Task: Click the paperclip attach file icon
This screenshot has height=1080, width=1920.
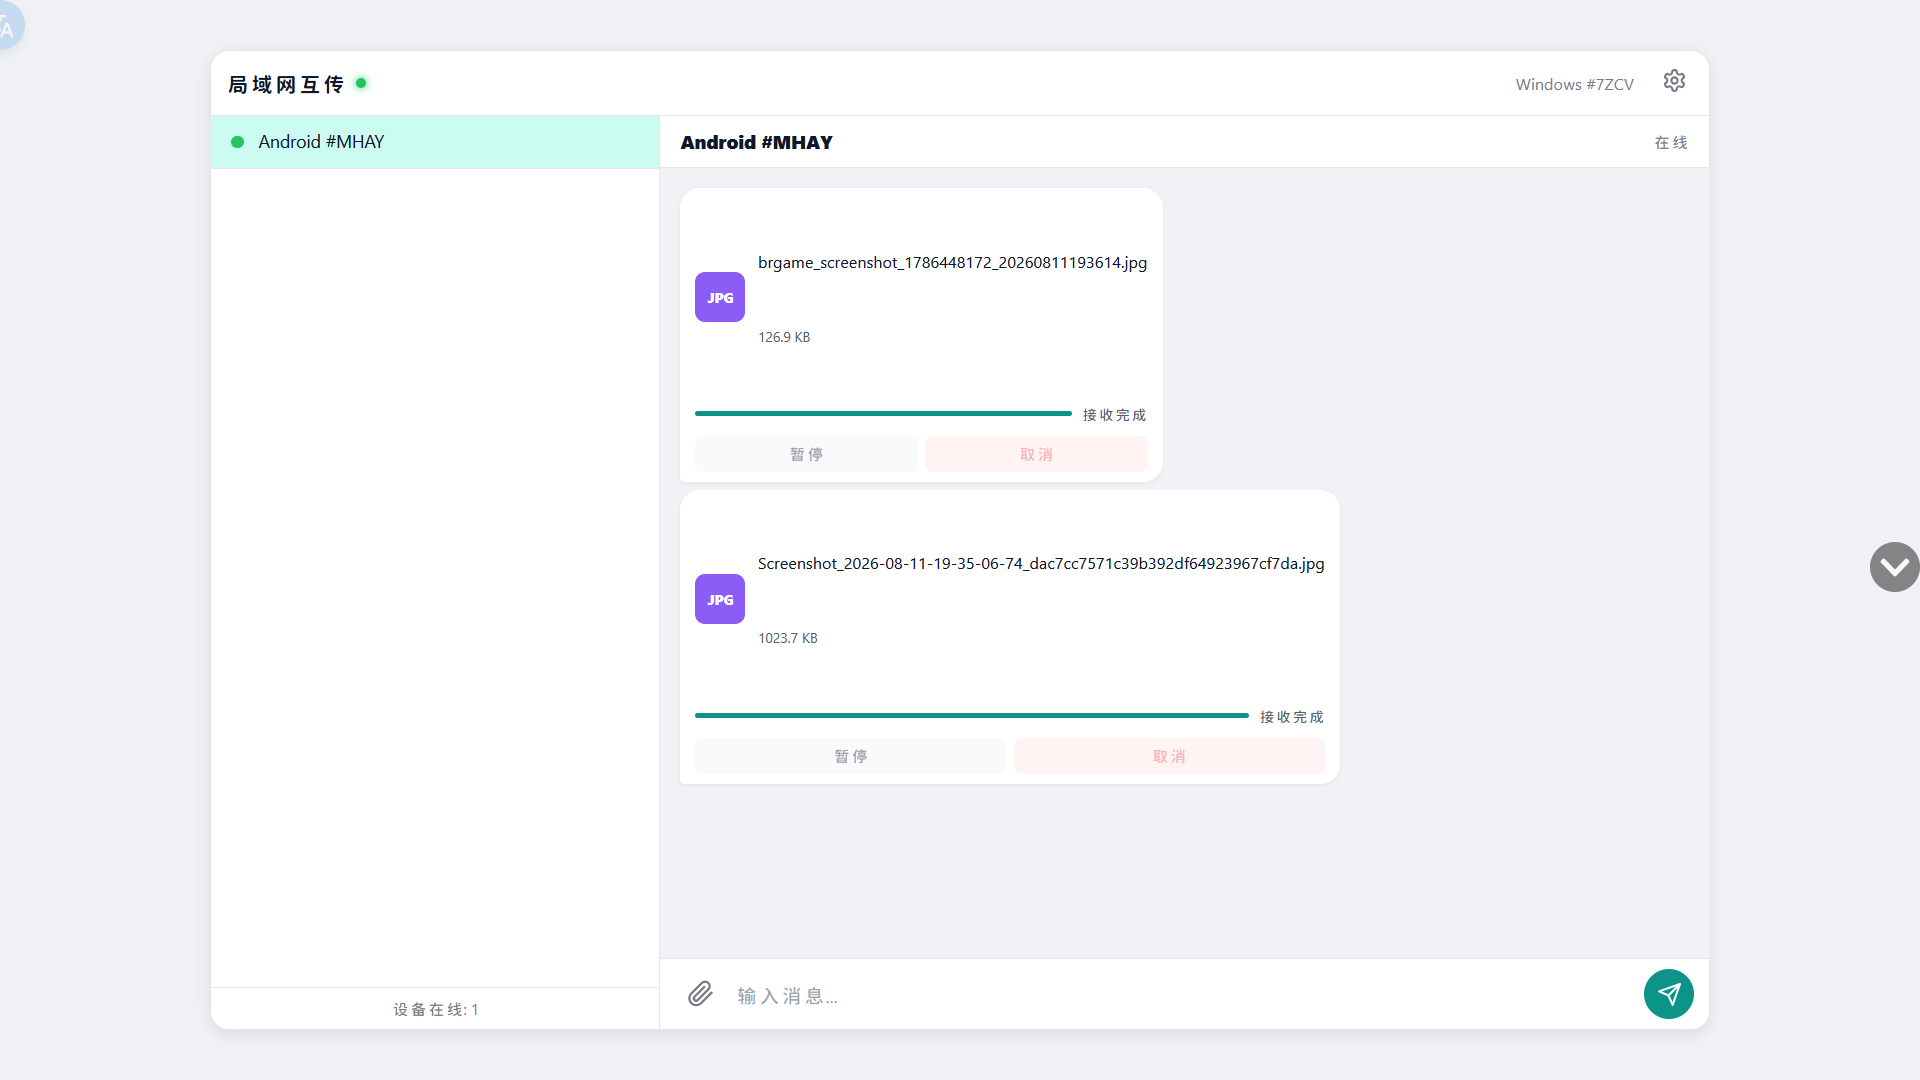Action: click(700, 993)
